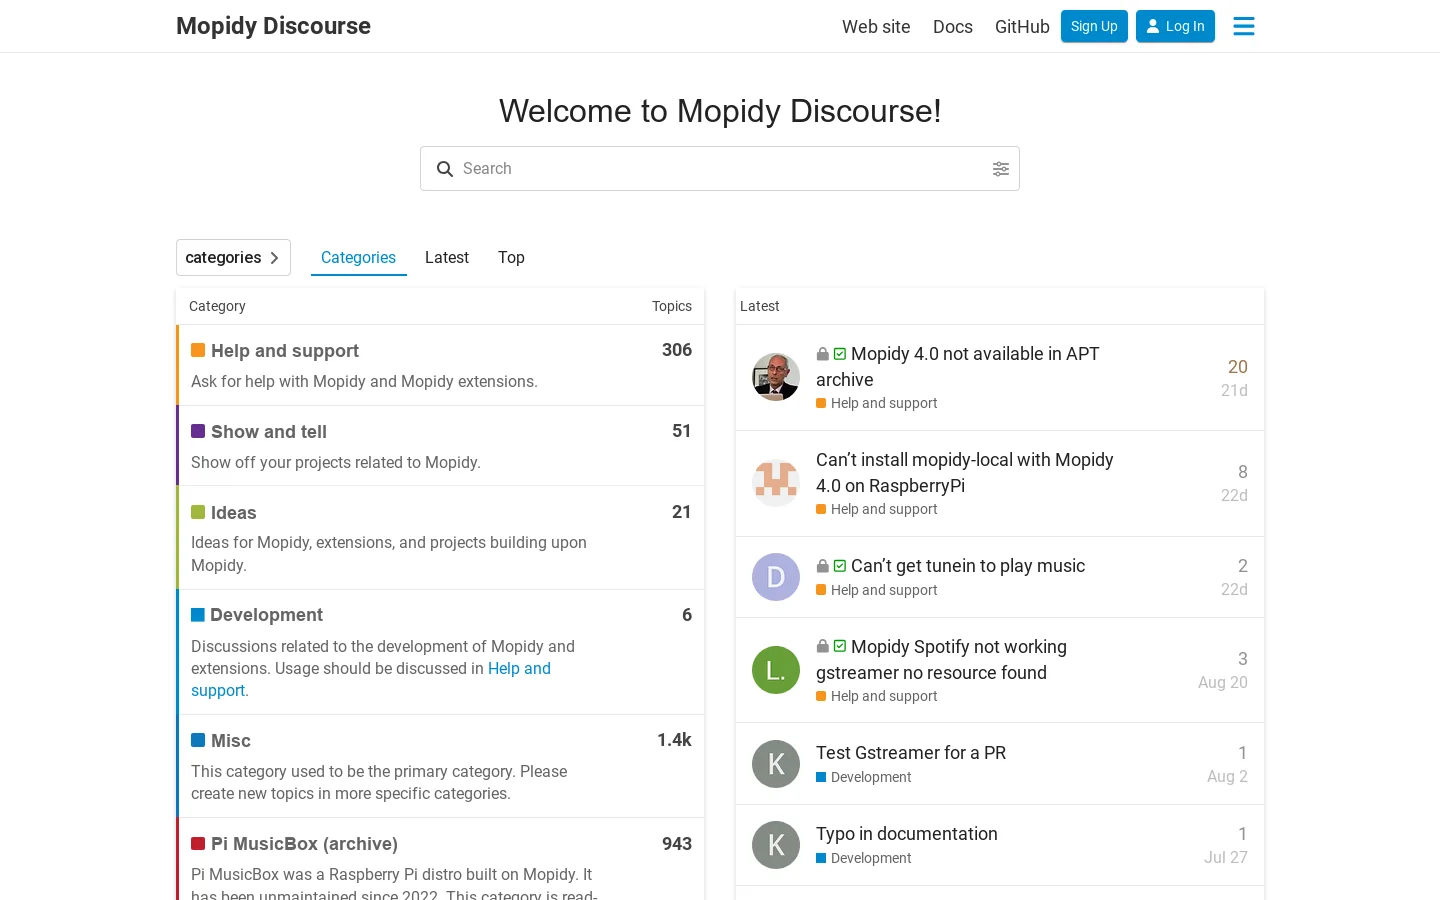
Task: Focus the Search input field
Action: (x=720, y=169)
